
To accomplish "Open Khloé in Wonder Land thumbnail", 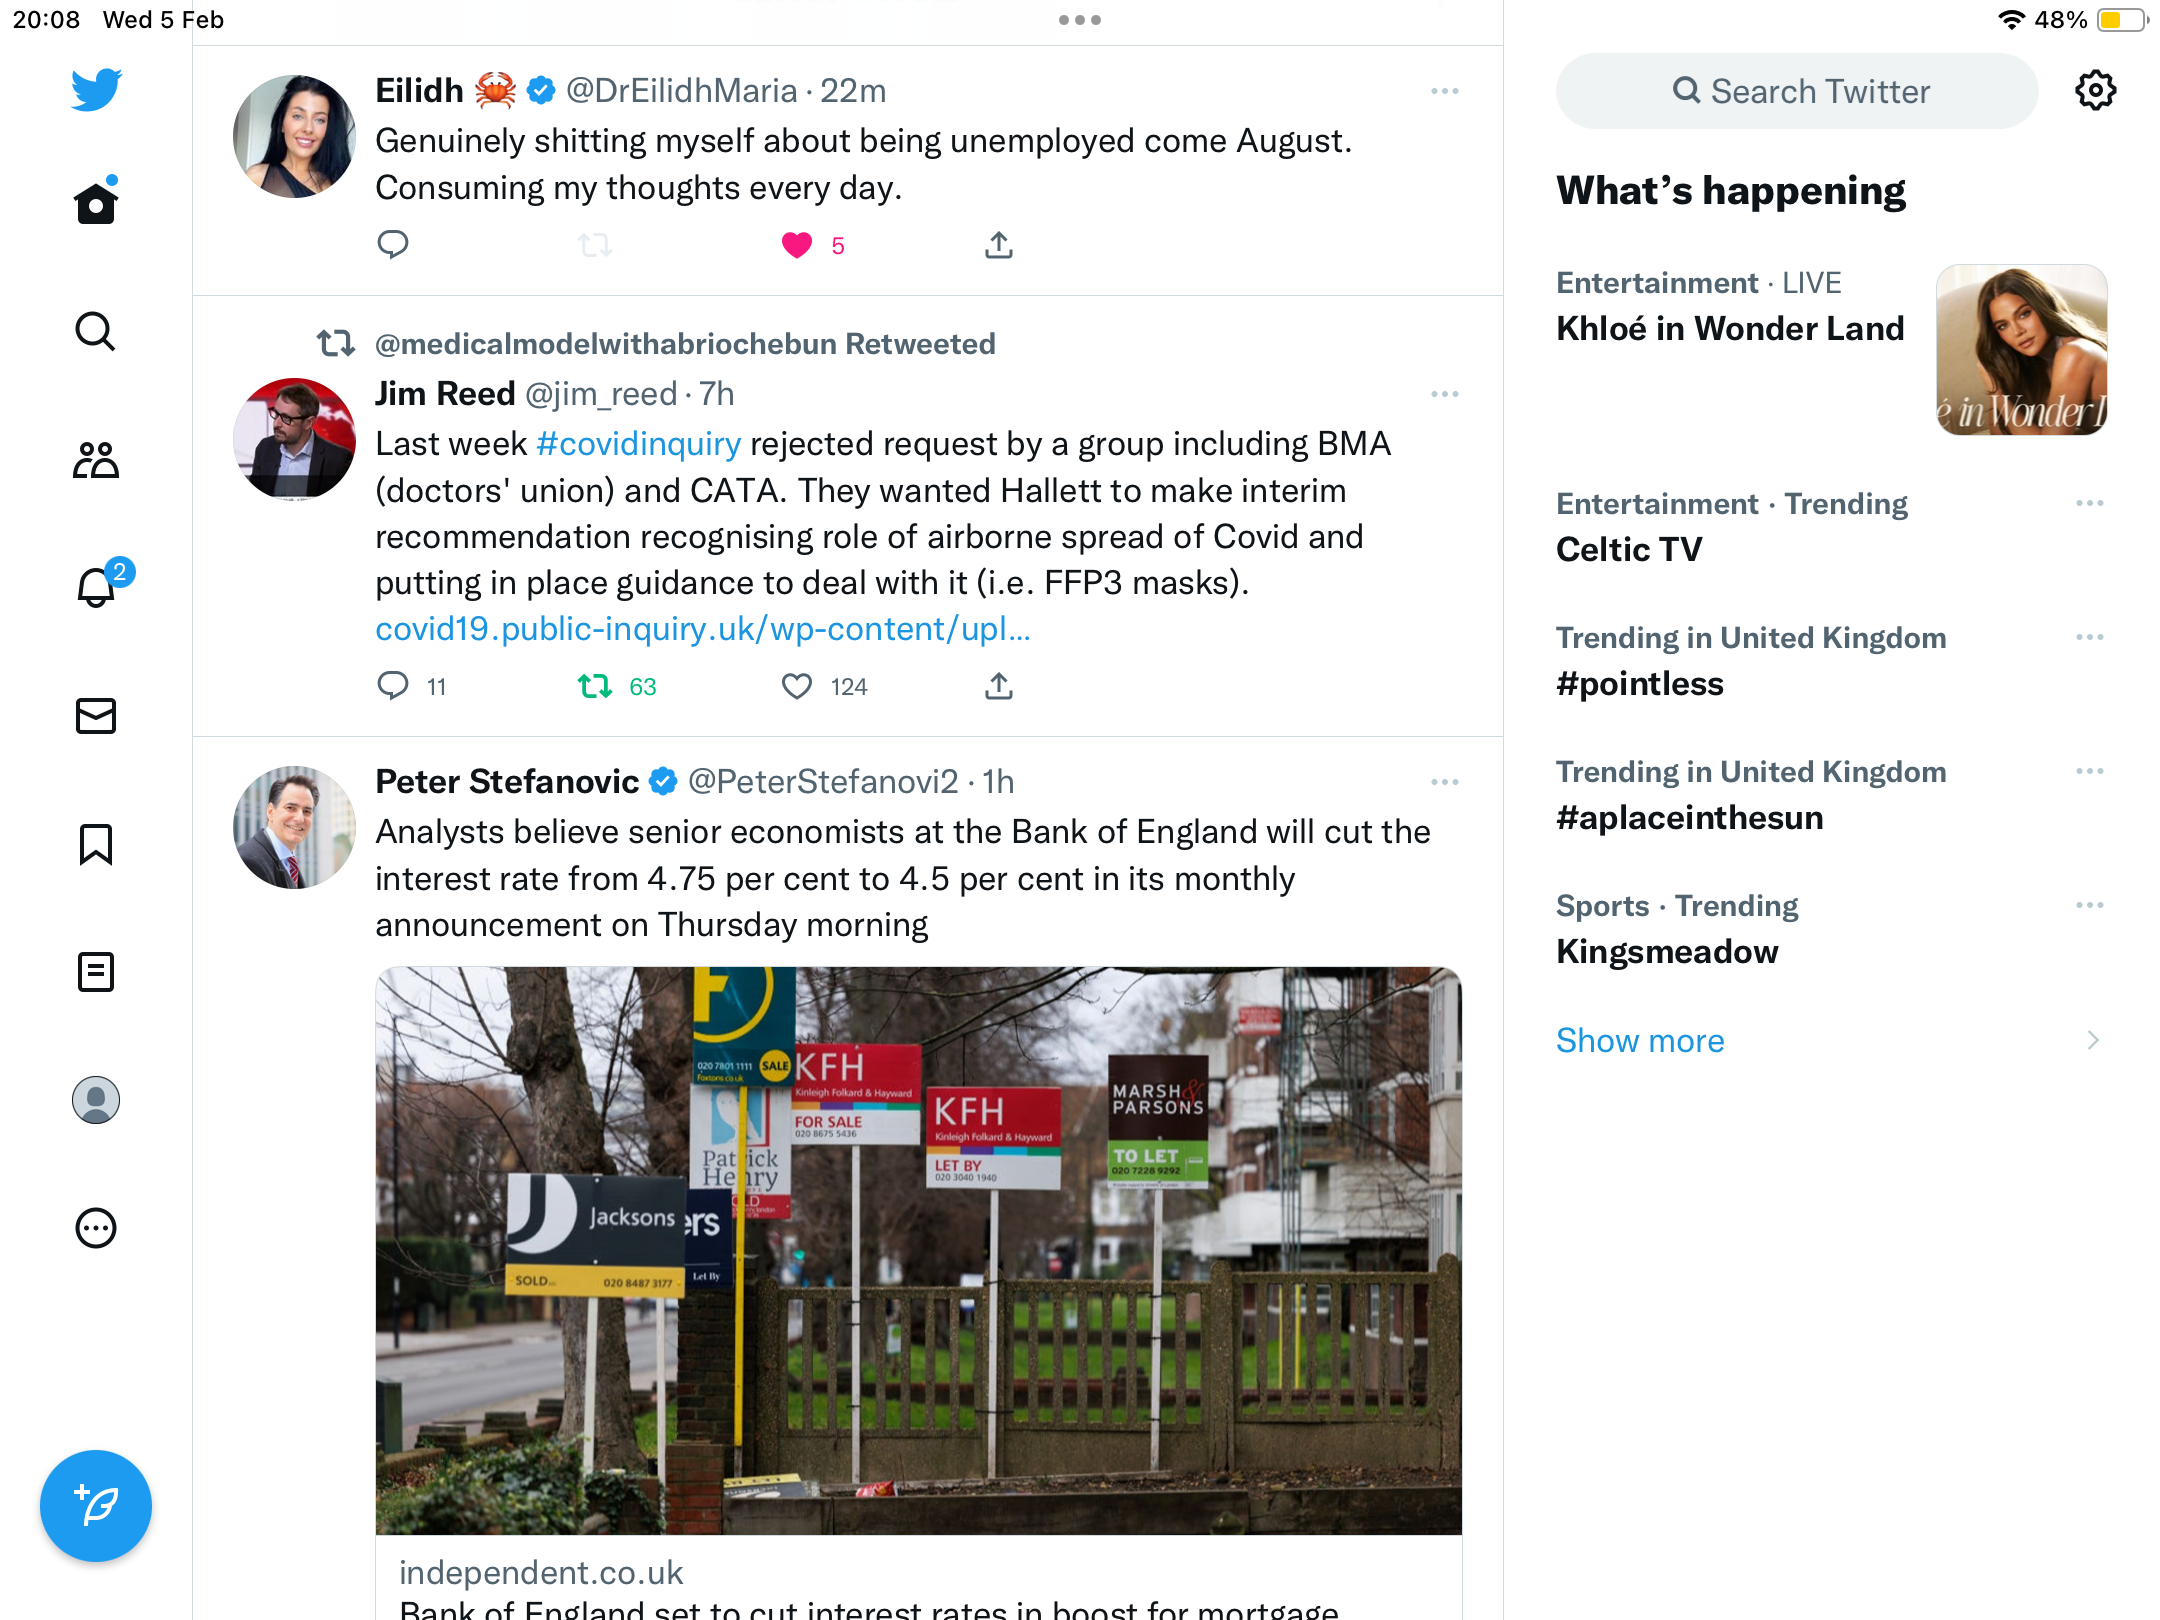I will (2022, 350).
